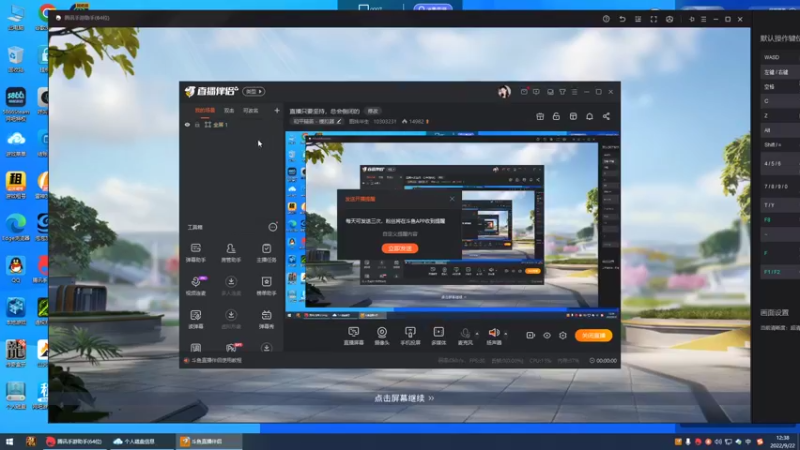Screen dimensions: 800x450
Task: Open the third-row middle downloadable toolbox tool
Action: pyautogui.click(x=231, y=319)
